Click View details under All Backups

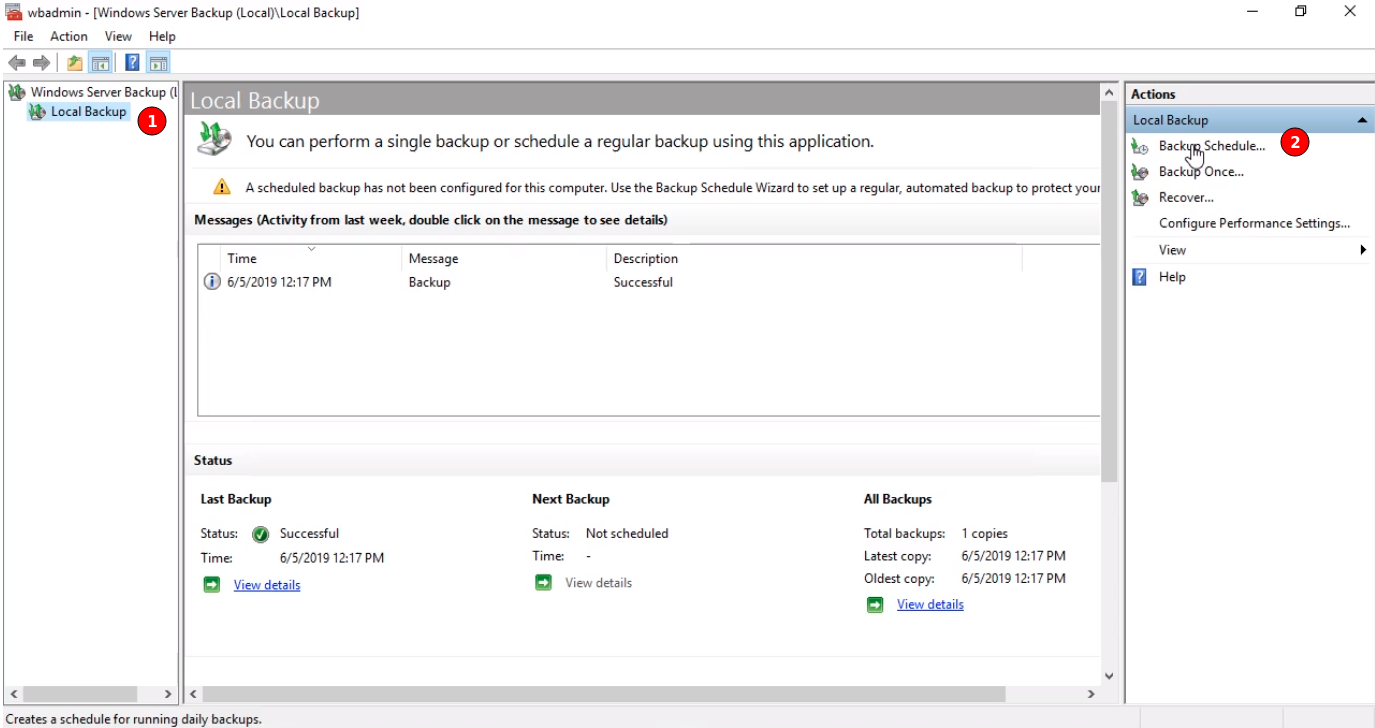pyautogui.click(x=930, y=604)
